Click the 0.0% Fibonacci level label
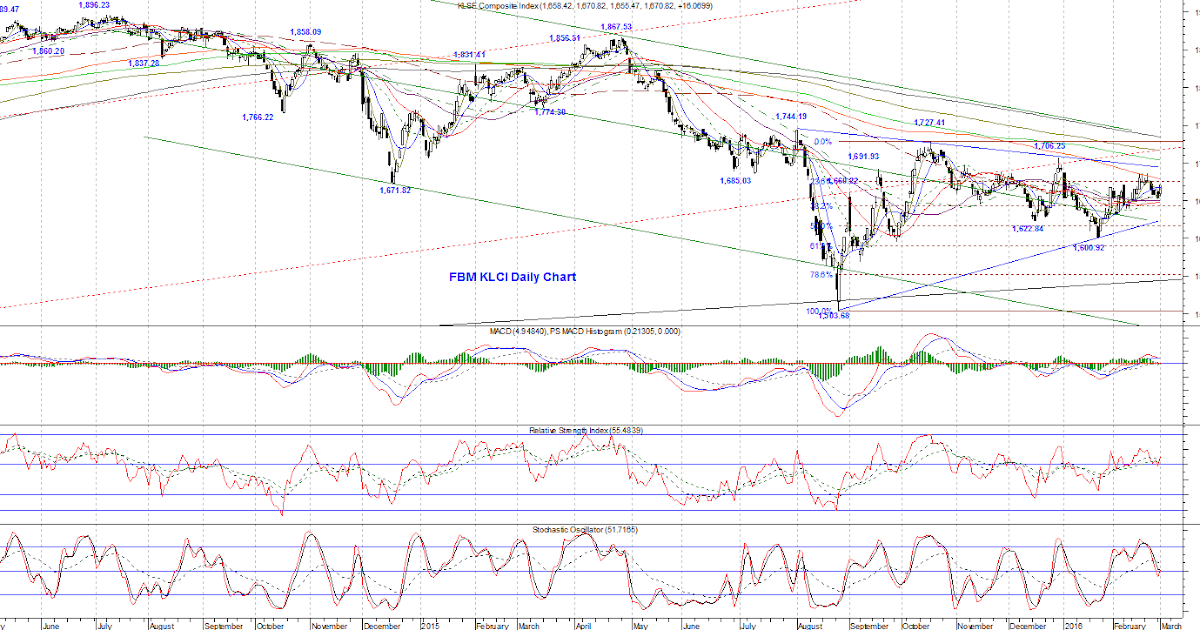This screenshot has height=630, width=1200. click(x=822, y=142)
